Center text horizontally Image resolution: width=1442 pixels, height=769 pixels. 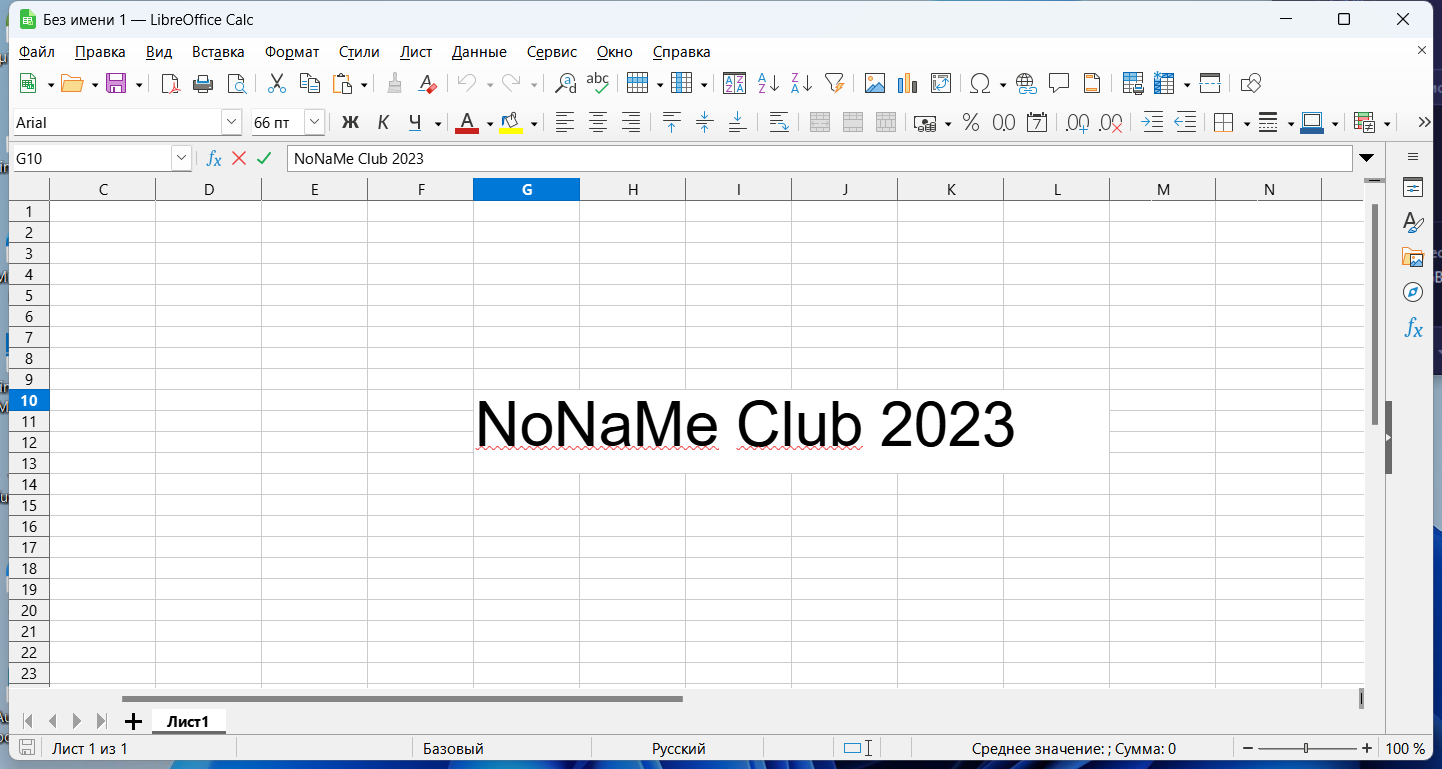[x=598, y=123]
